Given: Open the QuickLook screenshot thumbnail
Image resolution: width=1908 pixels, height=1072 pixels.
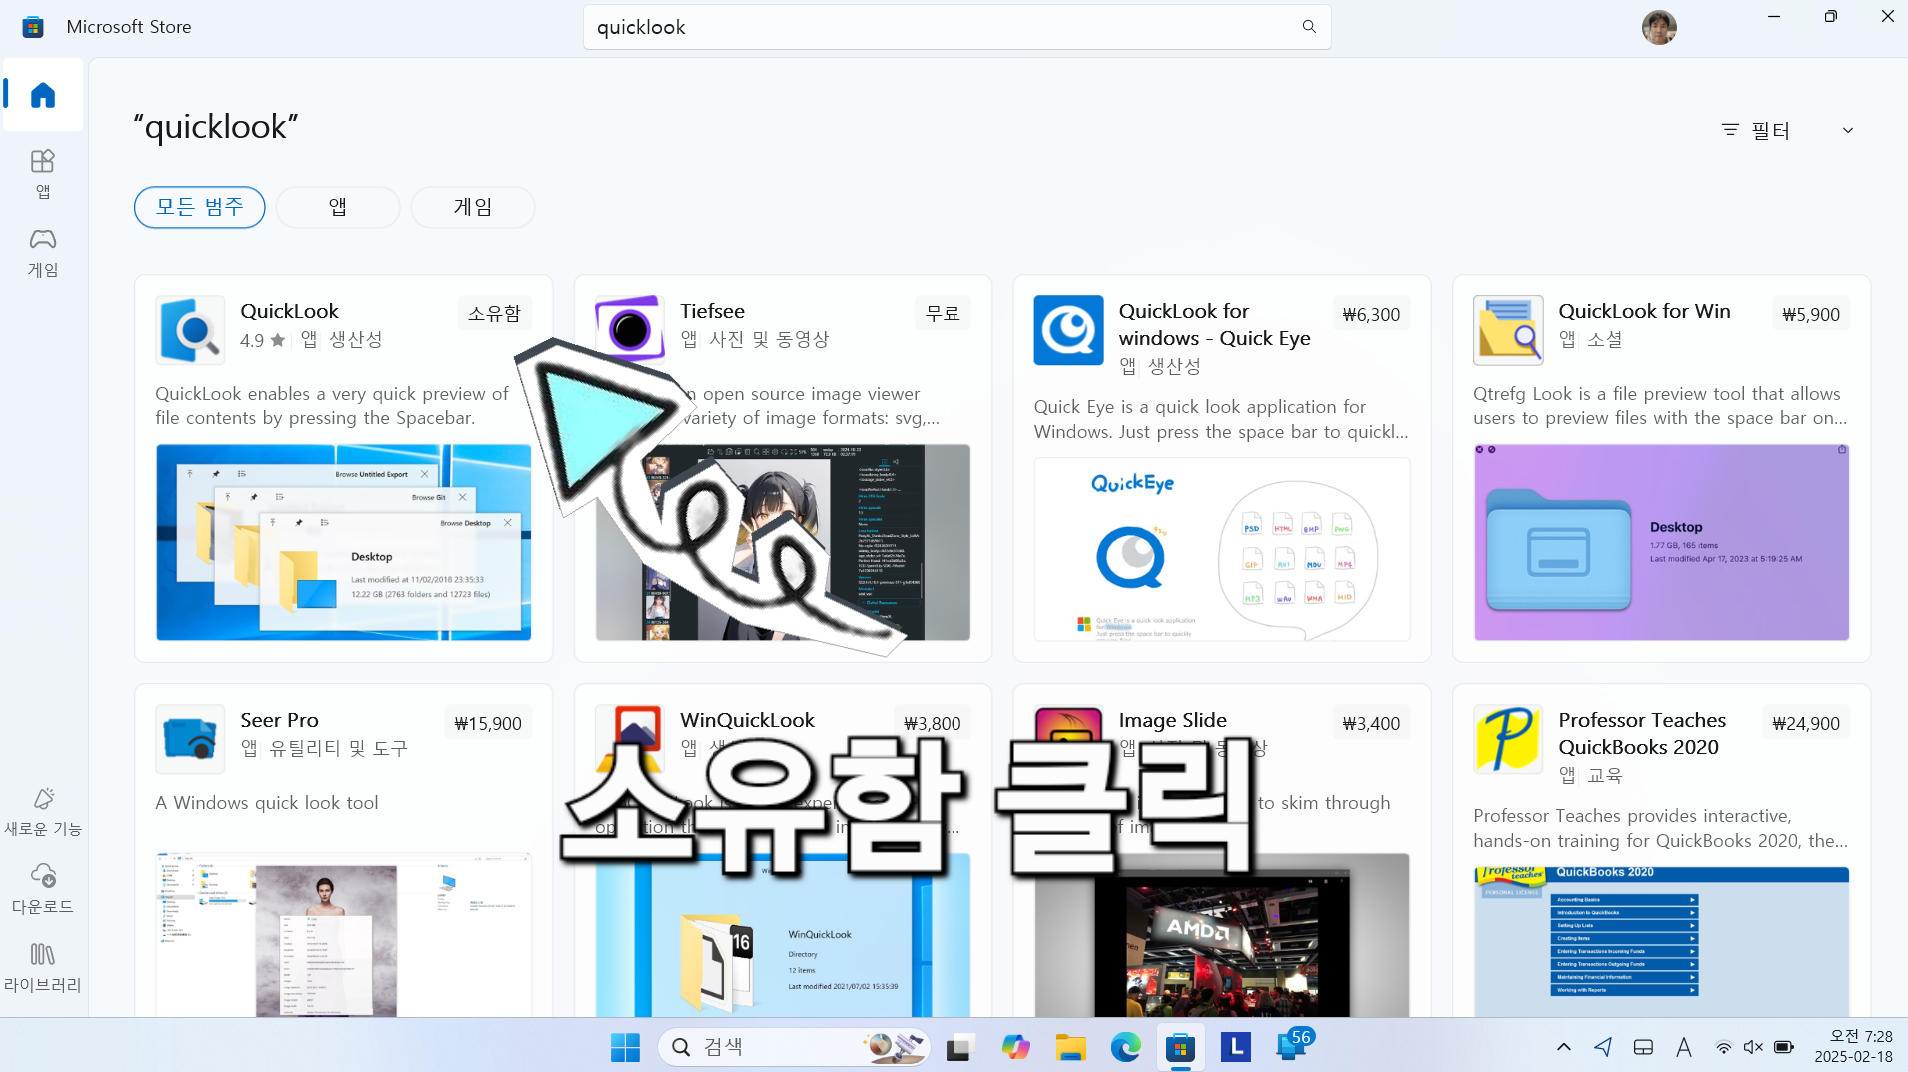Looking at the screenshot, I should [x=343, y=542].
